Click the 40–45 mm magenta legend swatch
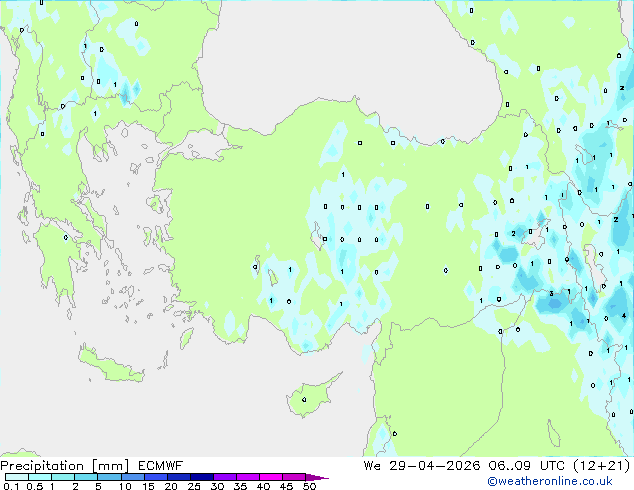634x490 pixels. (x=271, y=477)
